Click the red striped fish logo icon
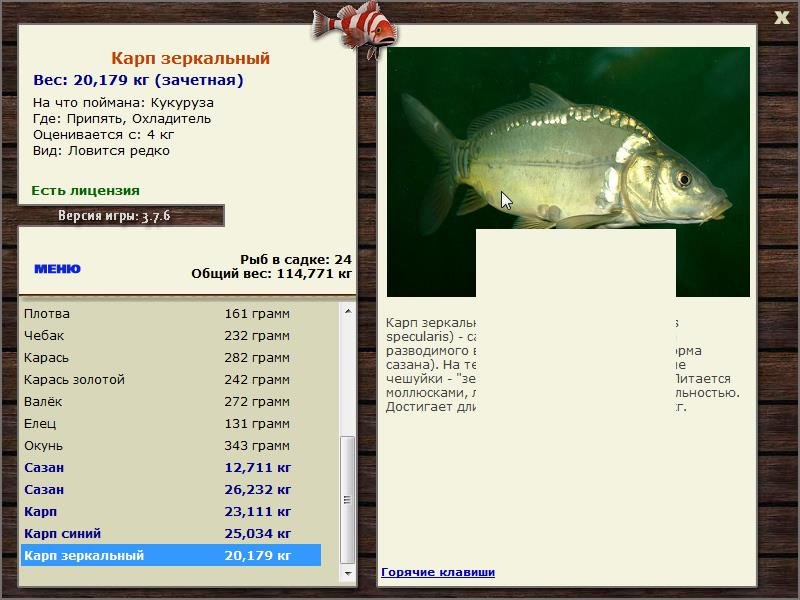The height and width of the screenshot is (600, 800). (354, 30)
